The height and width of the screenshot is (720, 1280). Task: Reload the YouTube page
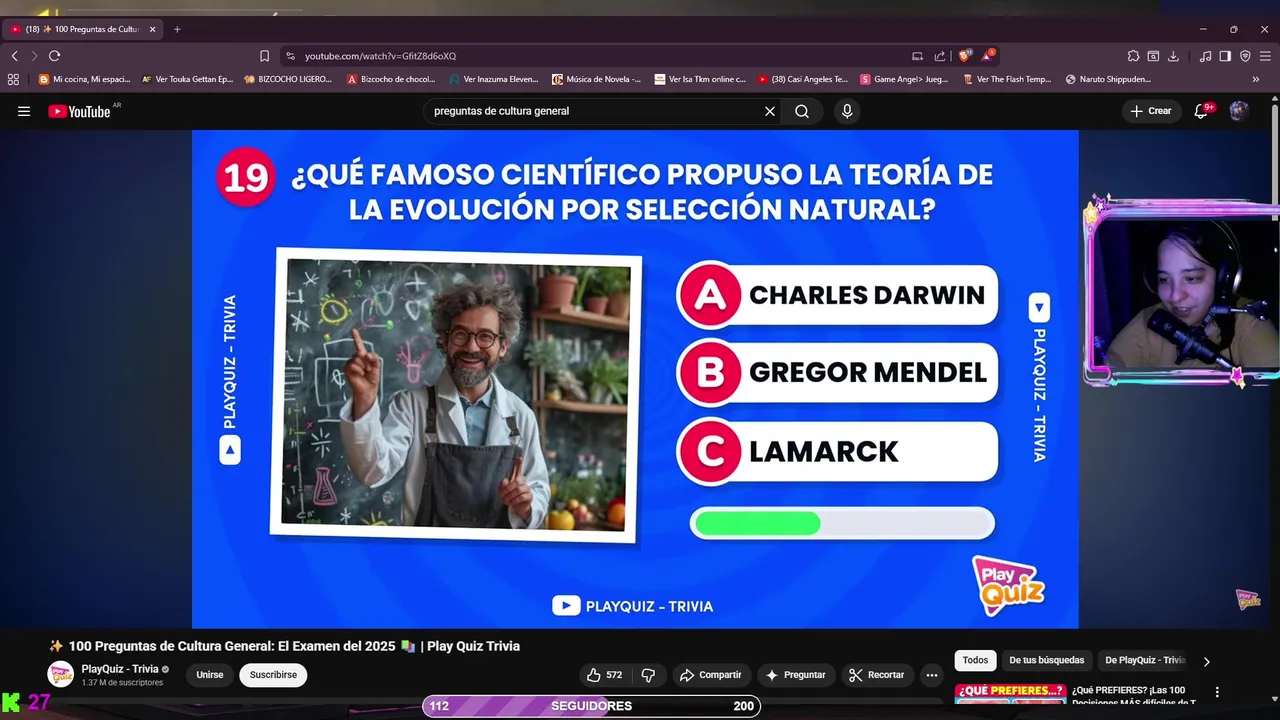[54, 56]
